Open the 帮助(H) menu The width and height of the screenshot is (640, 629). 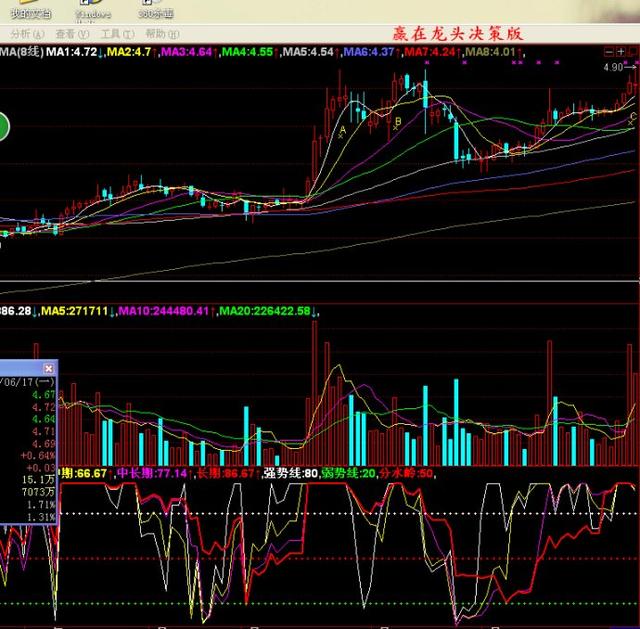162,34
